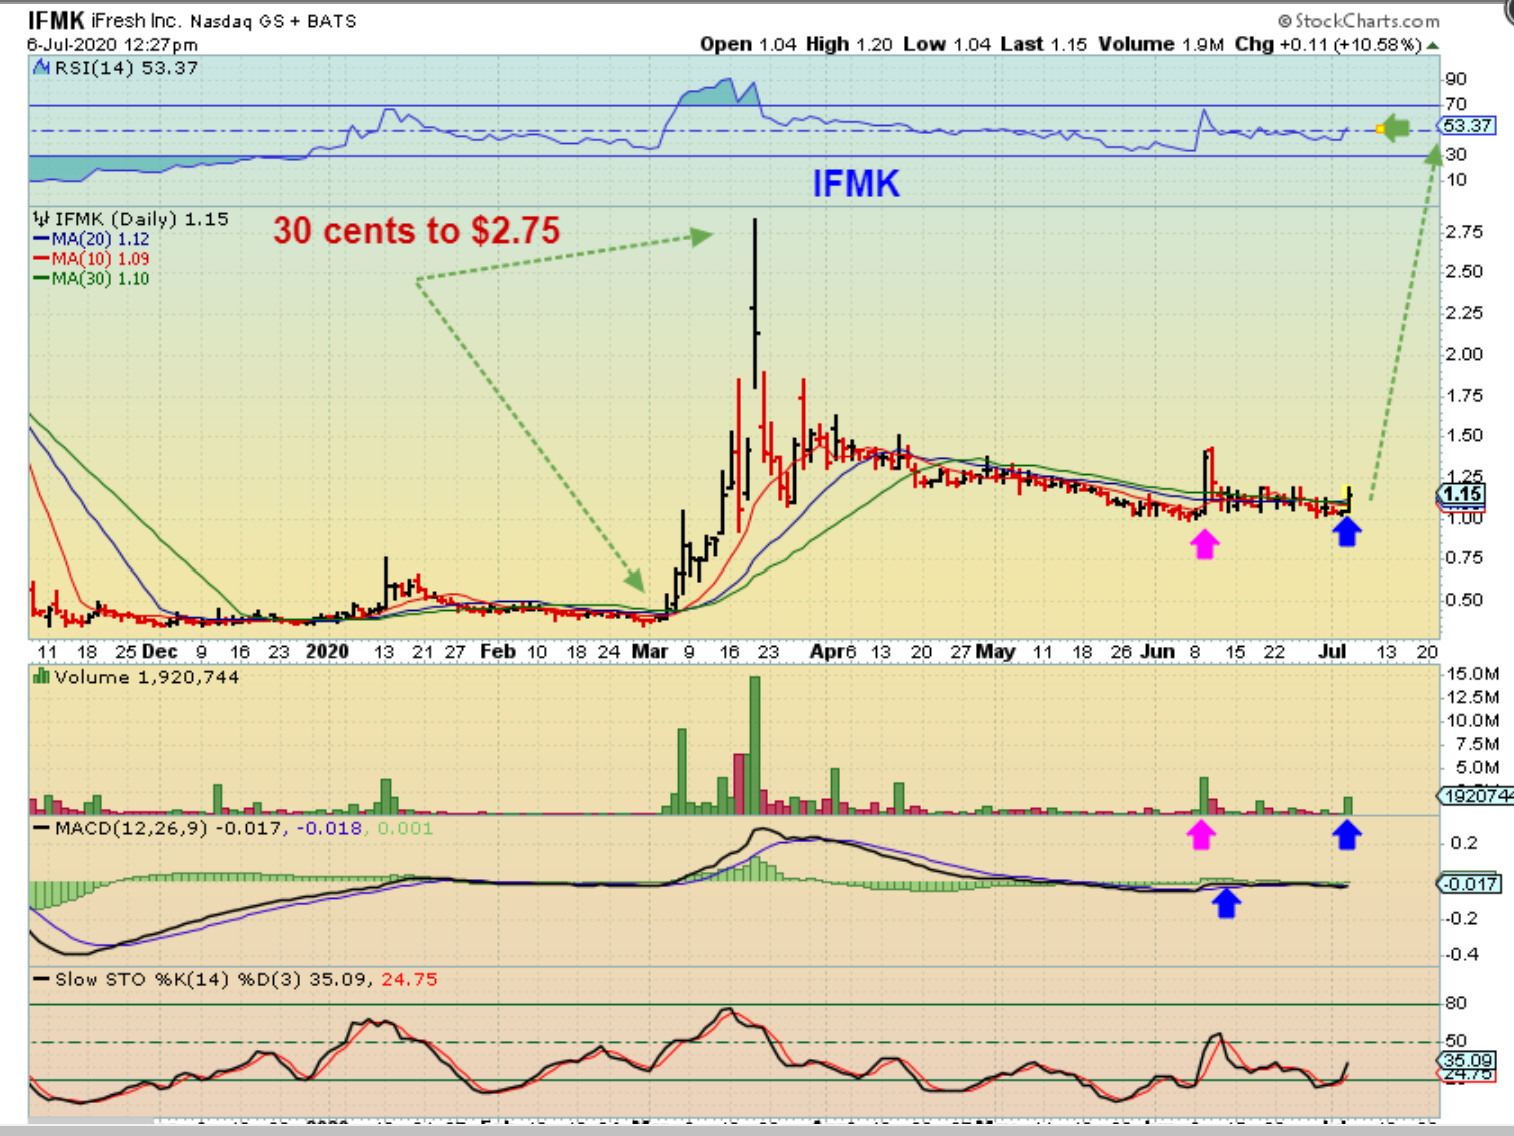
Task: Click the 'Slow STO %K(14) %D(3)' label
Action: pyautogui.click(x=178, y=980)
